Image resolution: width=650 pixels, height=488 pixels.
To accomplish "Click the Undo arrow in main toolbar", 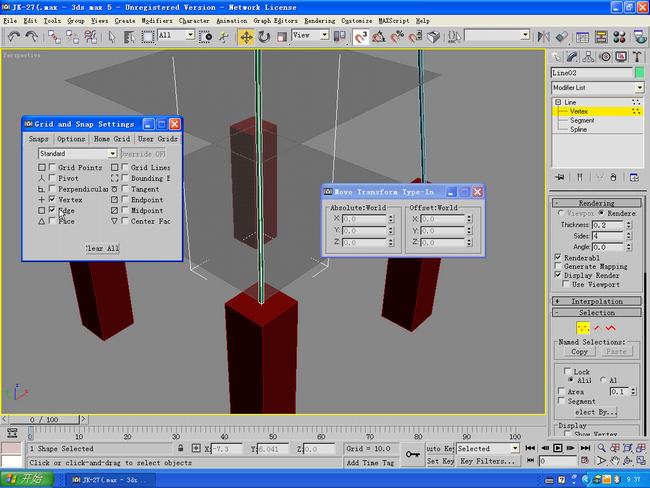I will coord(14,37).
